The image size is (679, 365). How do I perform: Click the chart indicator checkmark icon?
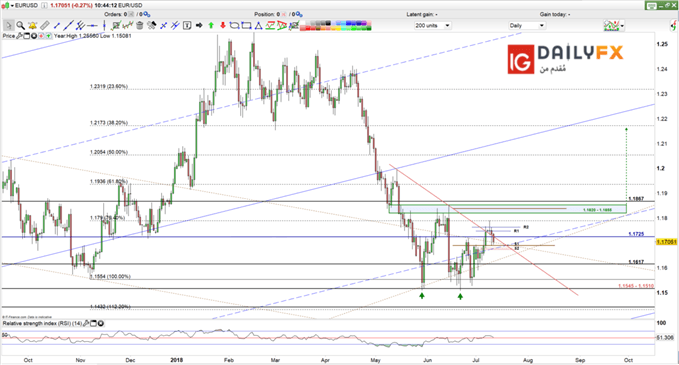point(116,26)
